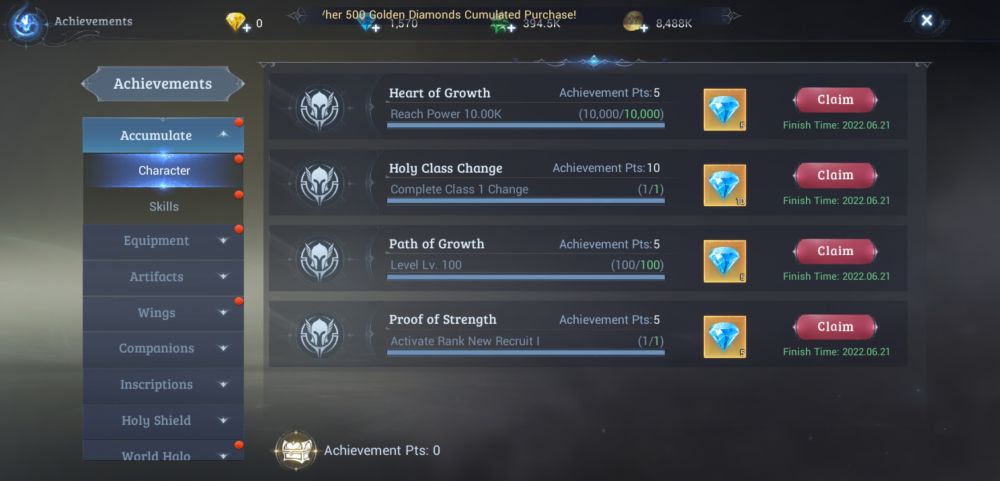Viewport: 1000px width, 481px height.
Task: Claim the Proof of Strength reward
Action: pos(835,327)
